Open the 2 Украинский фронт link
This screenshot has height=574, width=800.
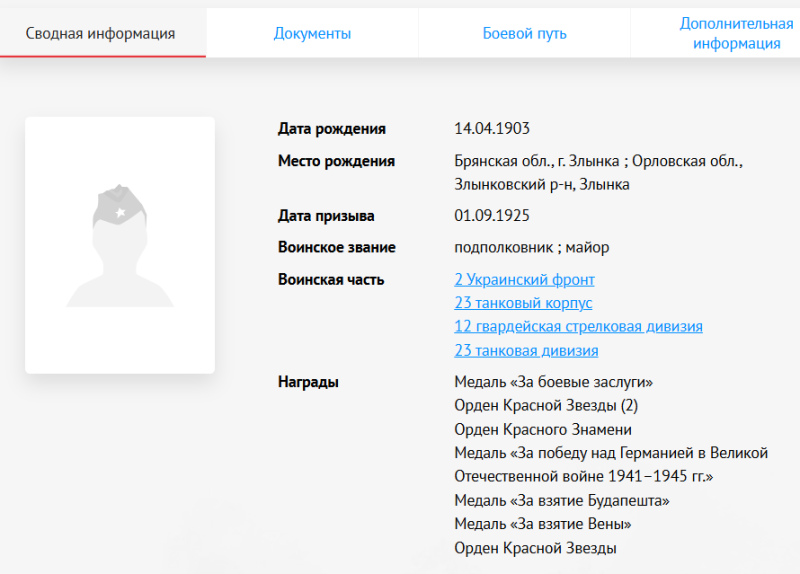(x=524, y=279)
